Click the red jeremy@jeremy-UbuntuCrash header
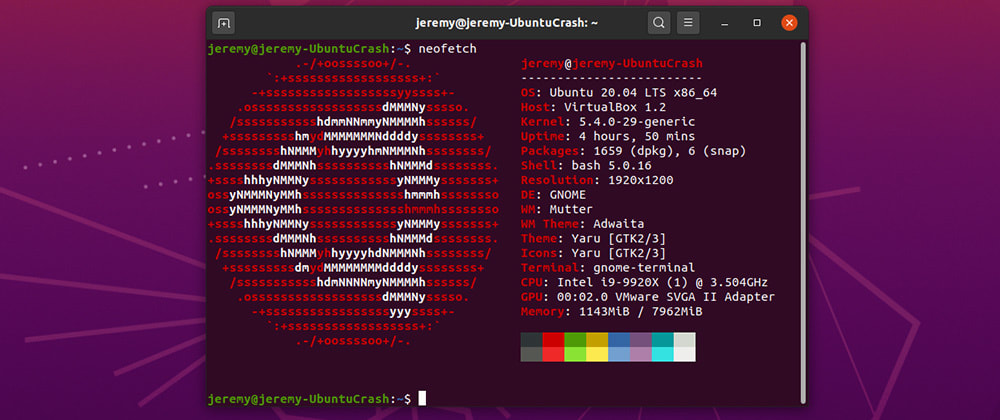Viewport: 1000px width, 420px height. [612, 64]
